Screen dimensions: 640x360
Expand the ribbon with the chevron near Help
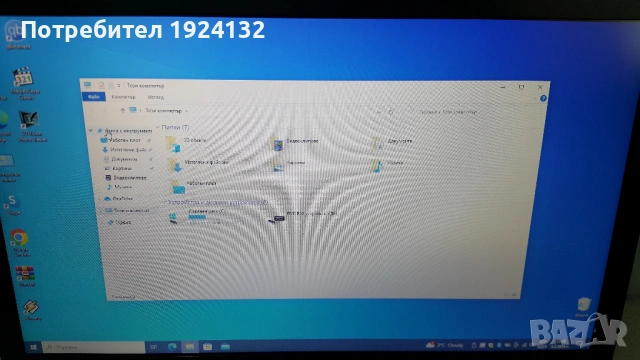tap(535, 98)
